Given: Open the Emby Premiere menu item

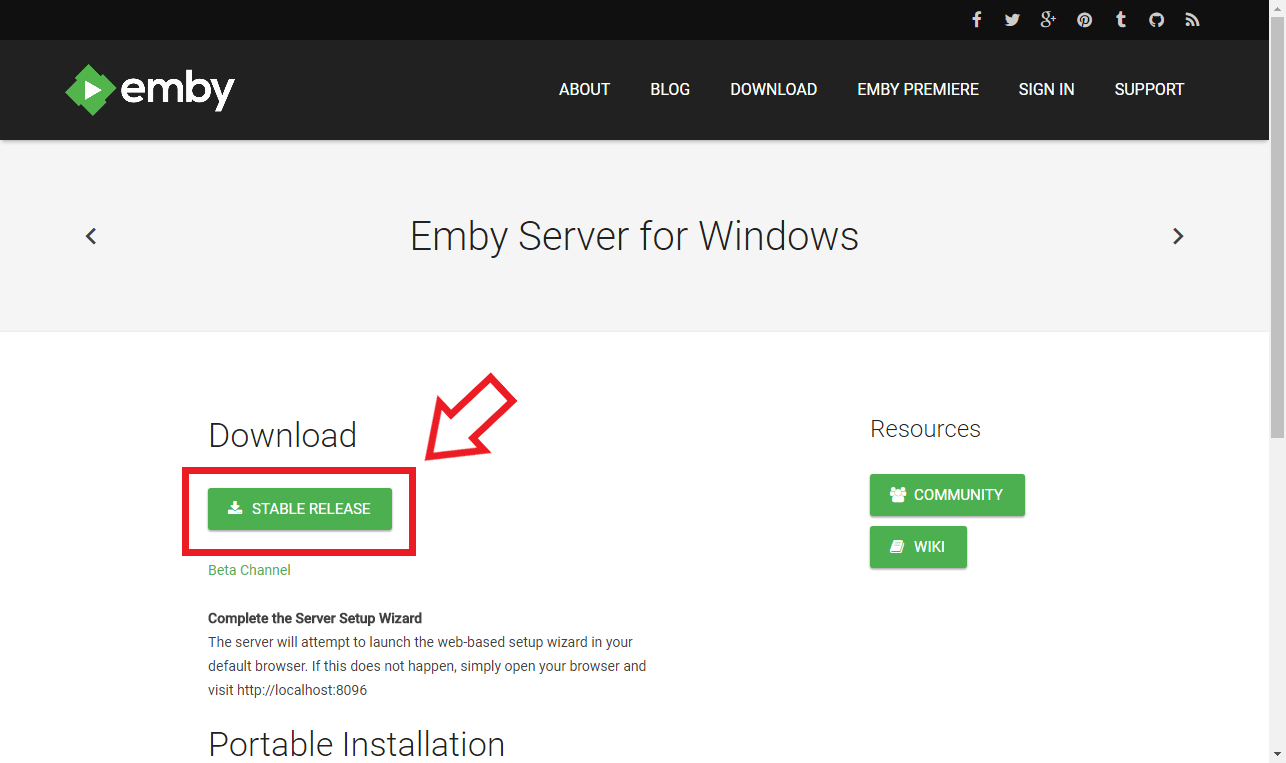Looking at the screenshot, I should click(x=918, y=89).
